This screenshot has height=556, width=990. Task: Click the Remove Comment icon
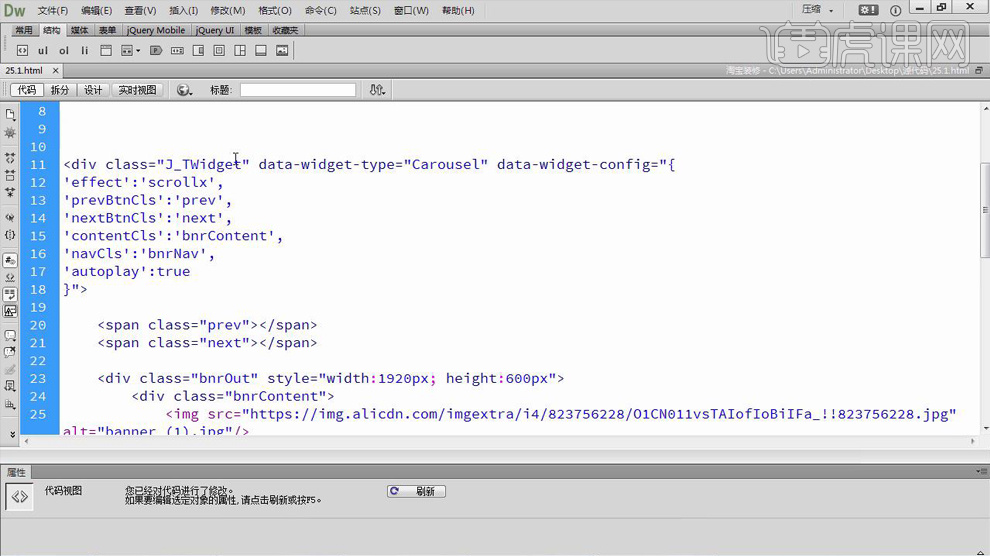click(10, 352)
